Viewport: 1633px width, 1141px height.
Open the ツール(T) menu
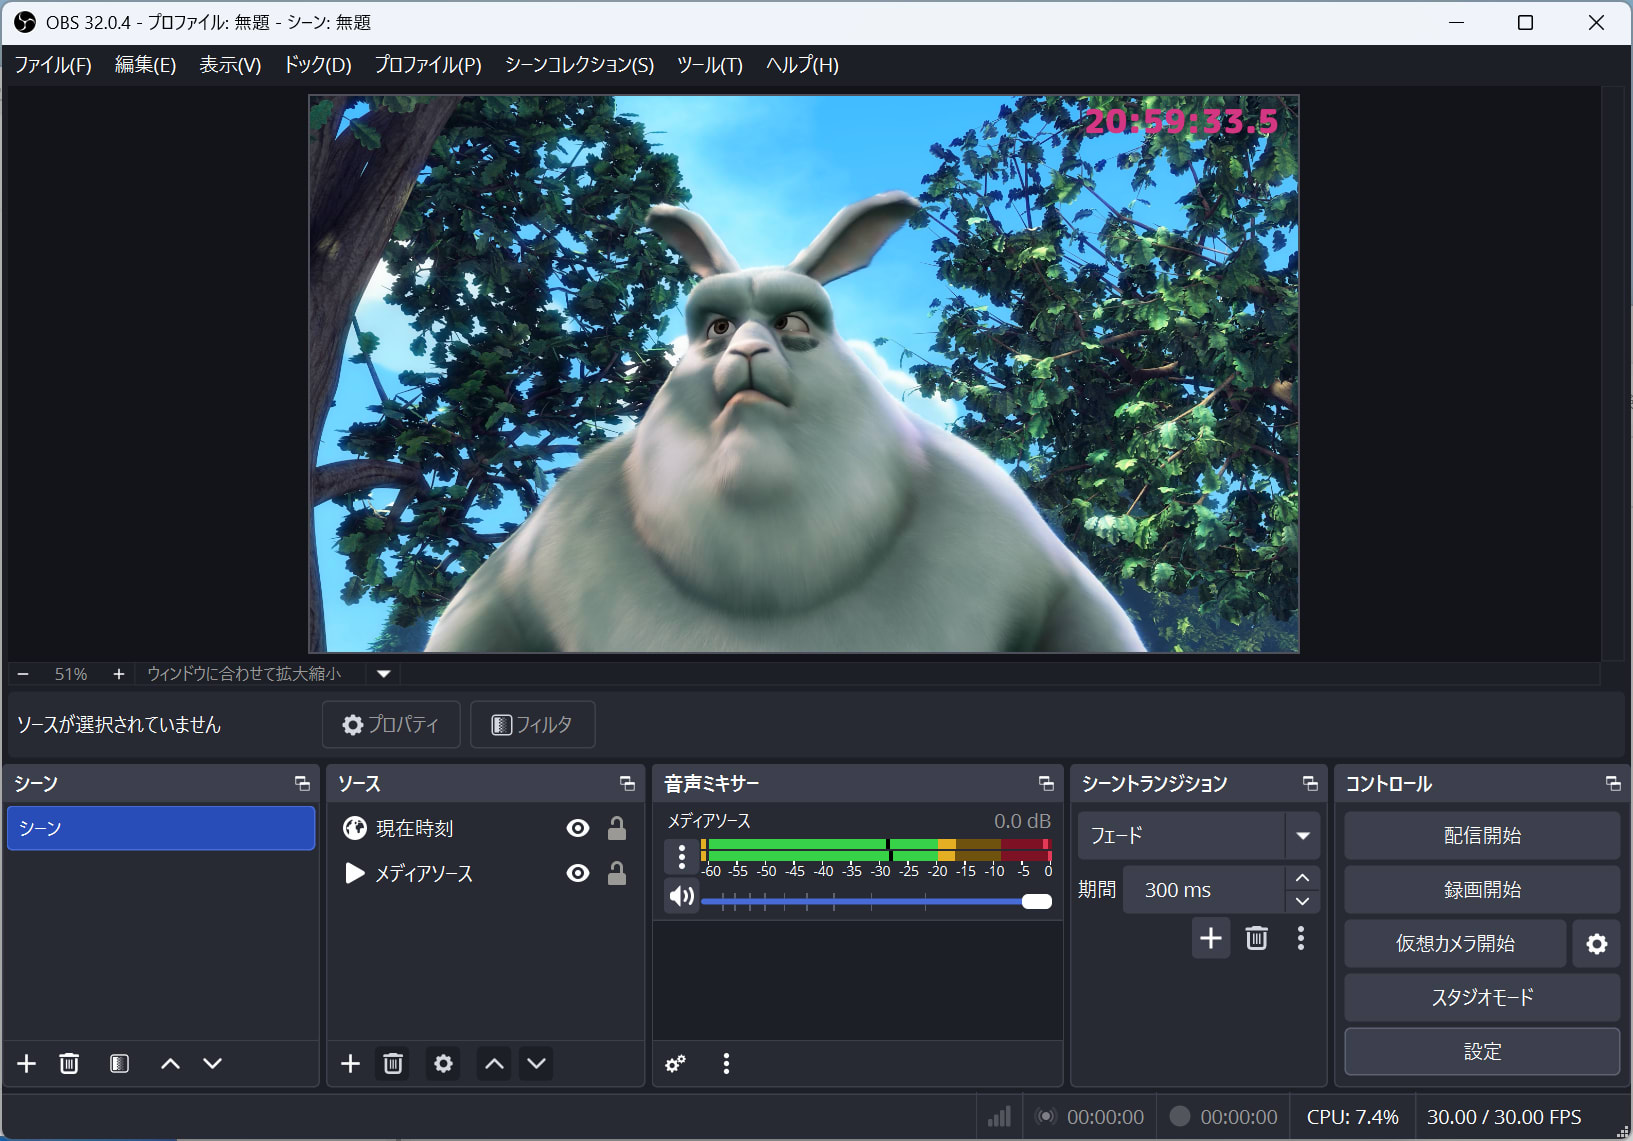[709, 65]
